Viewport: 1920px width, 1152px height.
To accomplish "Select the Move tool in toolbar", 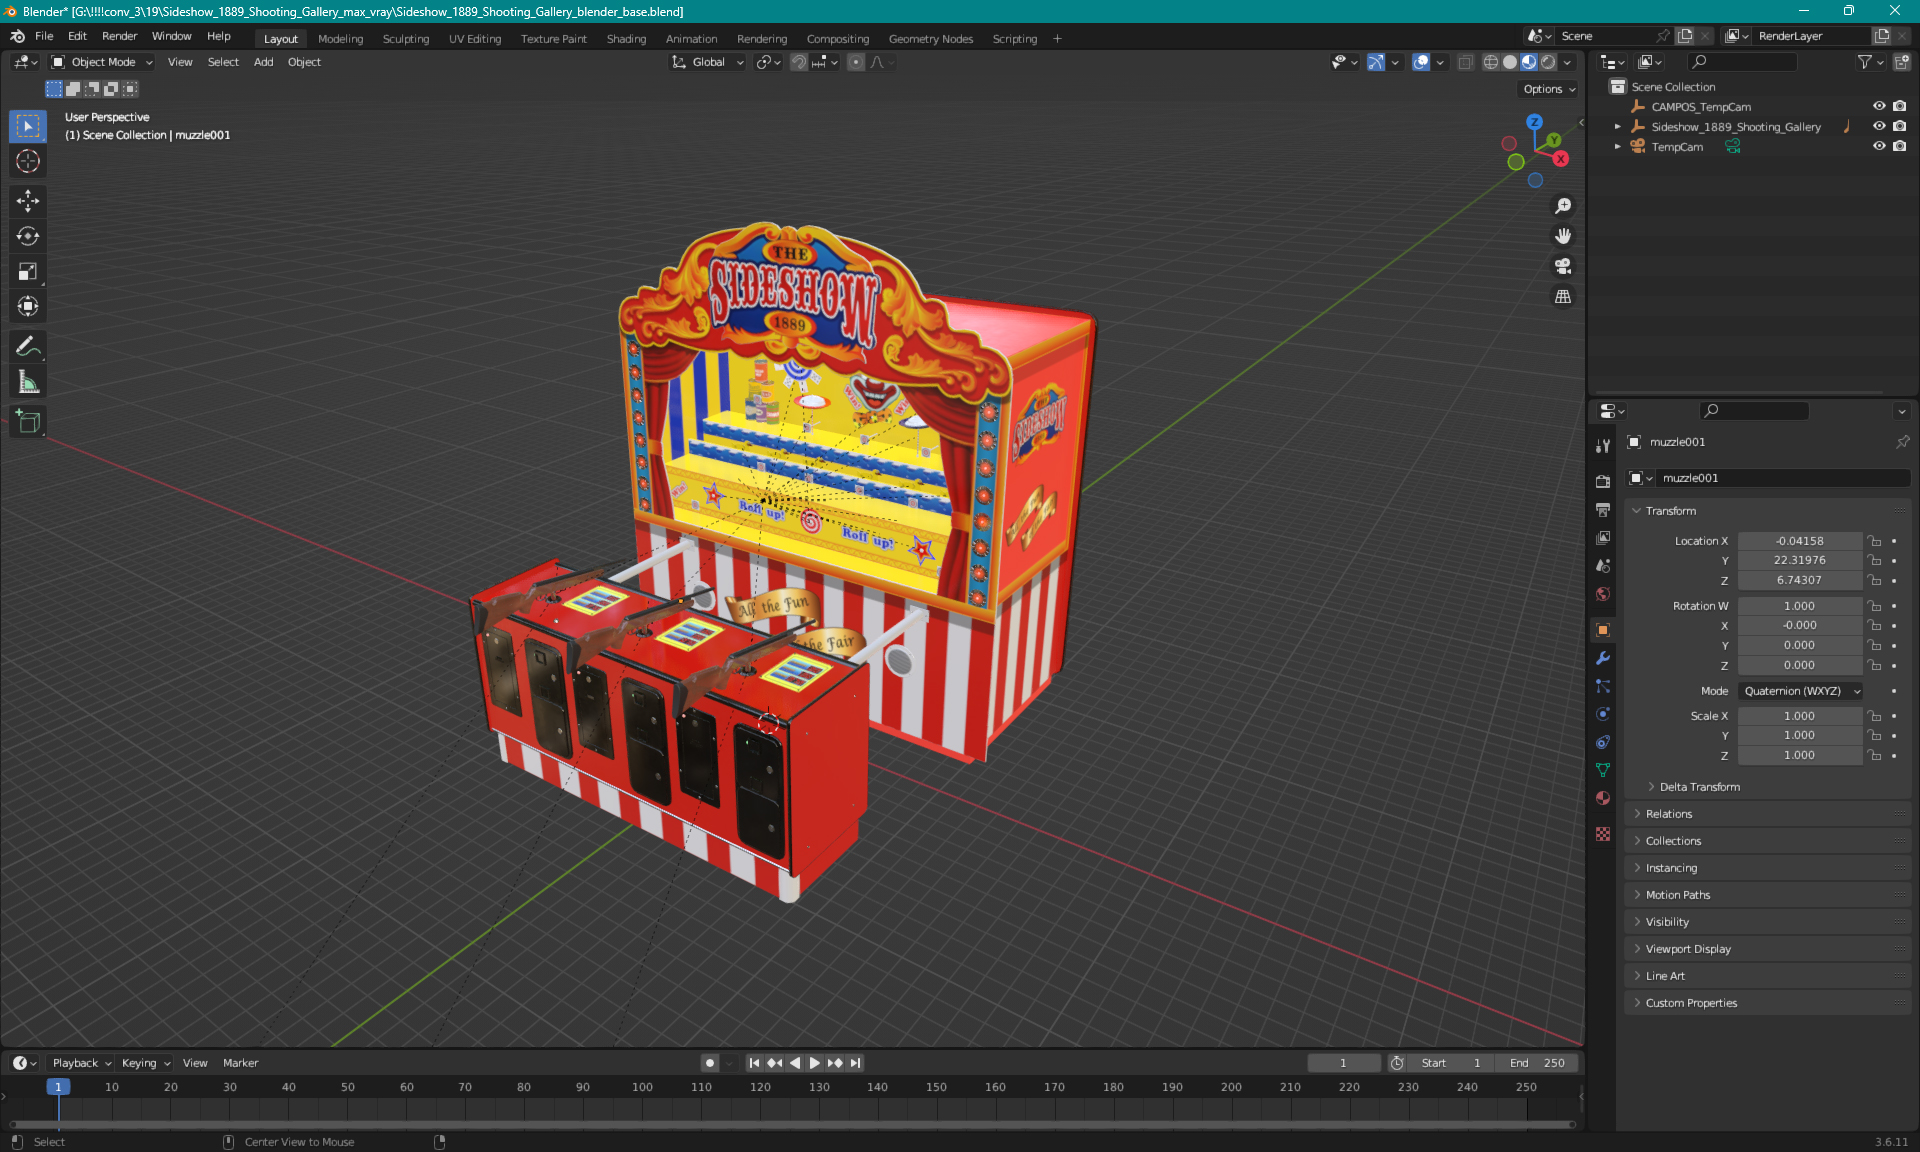I will pyautogui.click(x=30, y=200).
